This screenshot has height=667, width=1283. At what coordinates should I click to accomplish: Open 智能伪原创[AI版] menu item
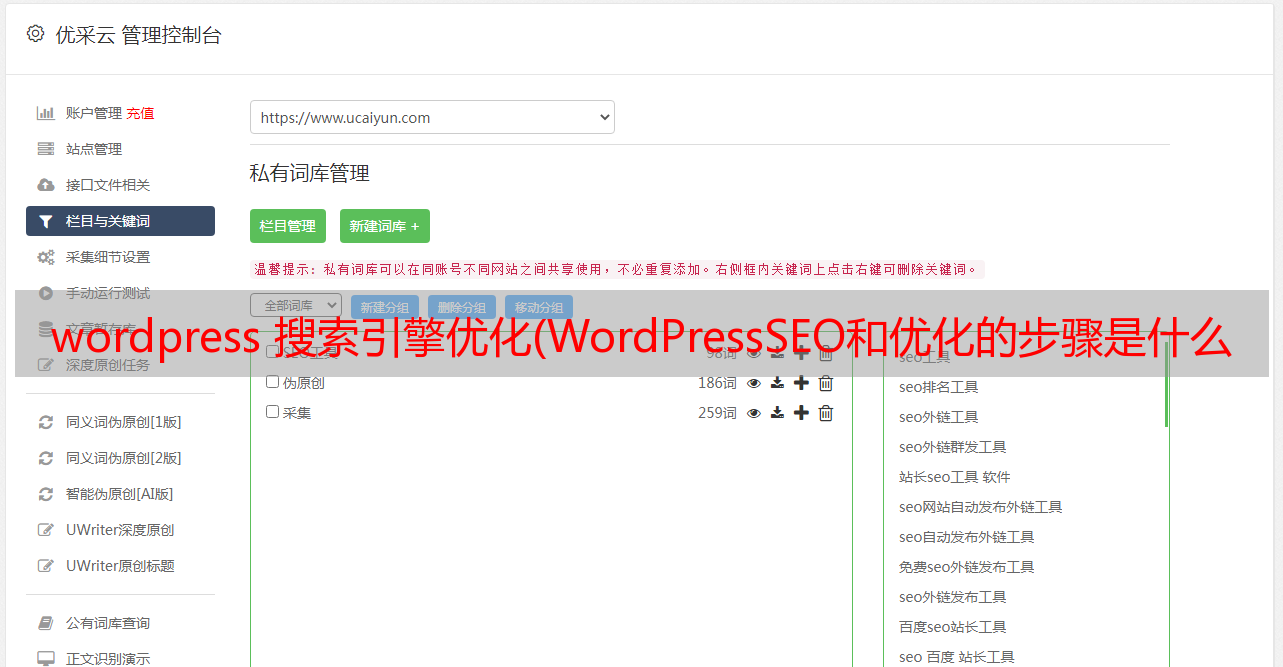pos(120,494)
